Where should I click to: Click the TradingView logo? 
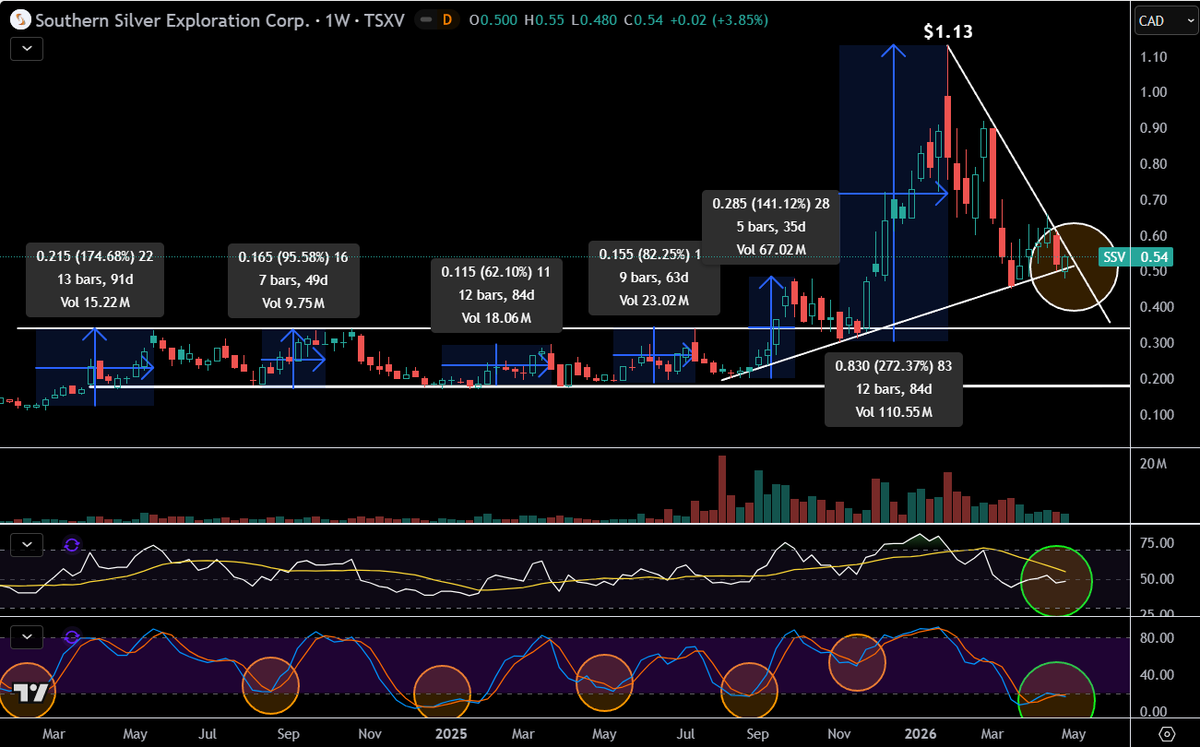[32, 694]
